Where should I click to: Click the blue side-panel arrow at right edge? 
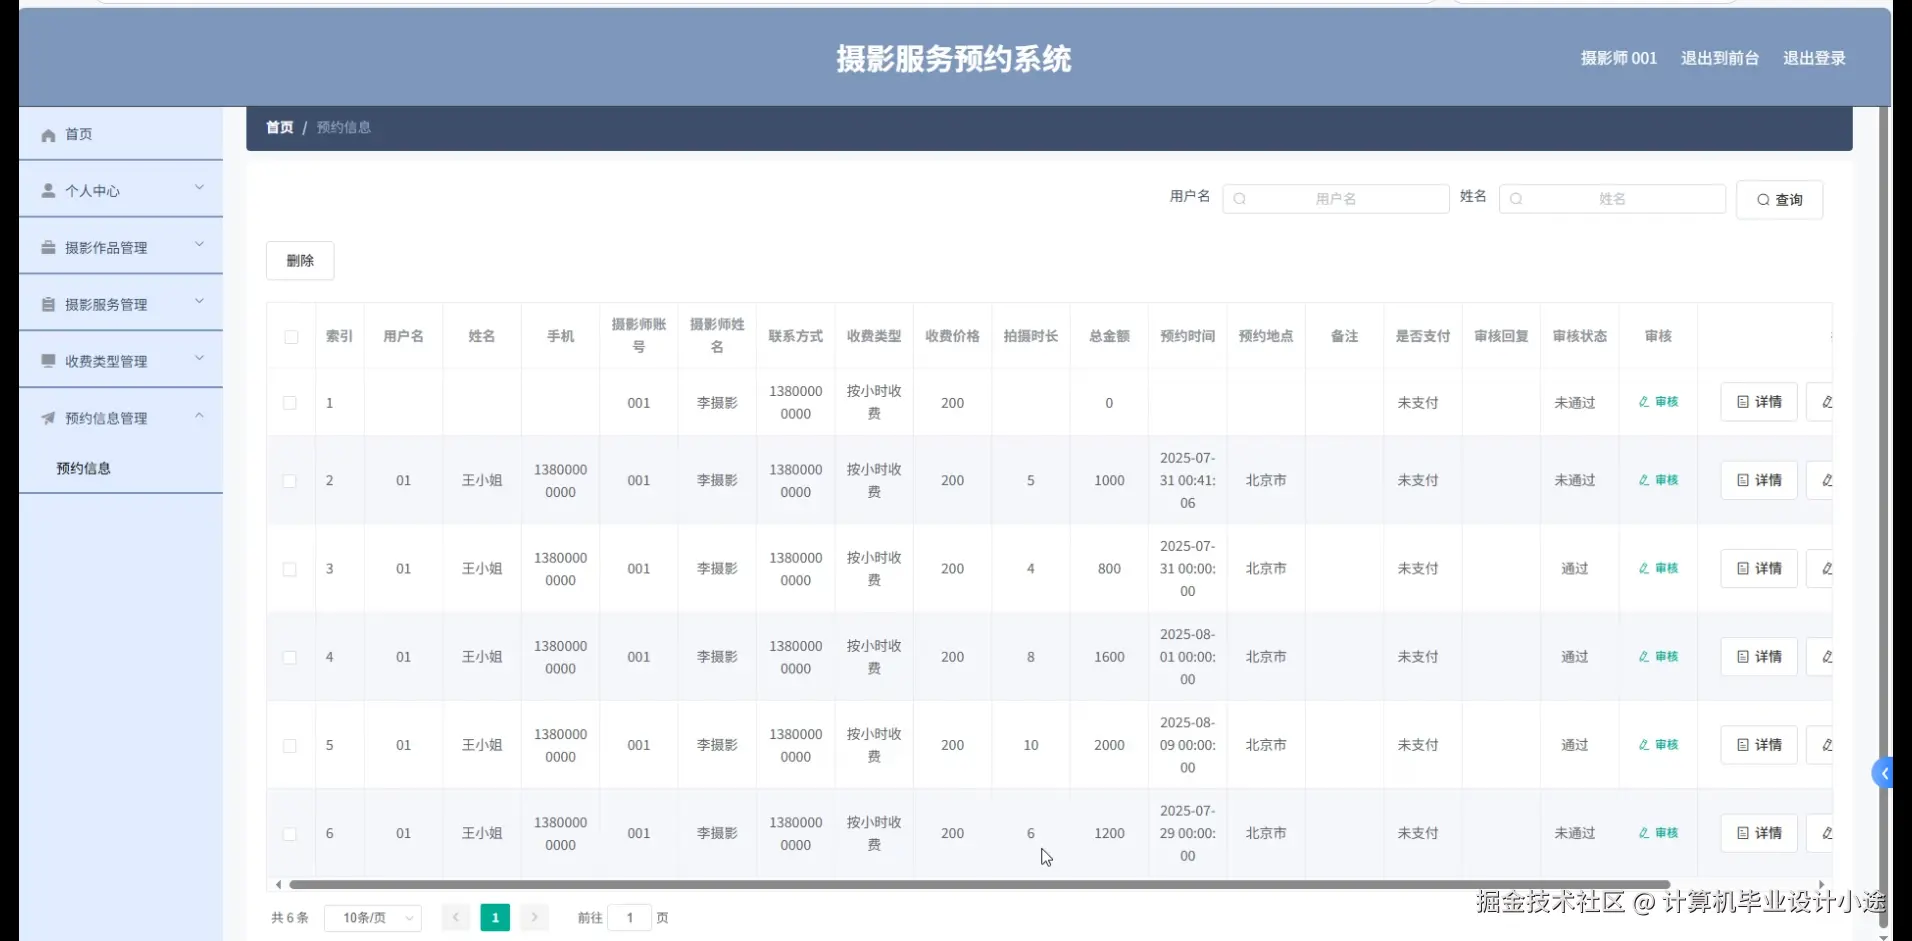pyautogui.click(x=1883, y=773)
